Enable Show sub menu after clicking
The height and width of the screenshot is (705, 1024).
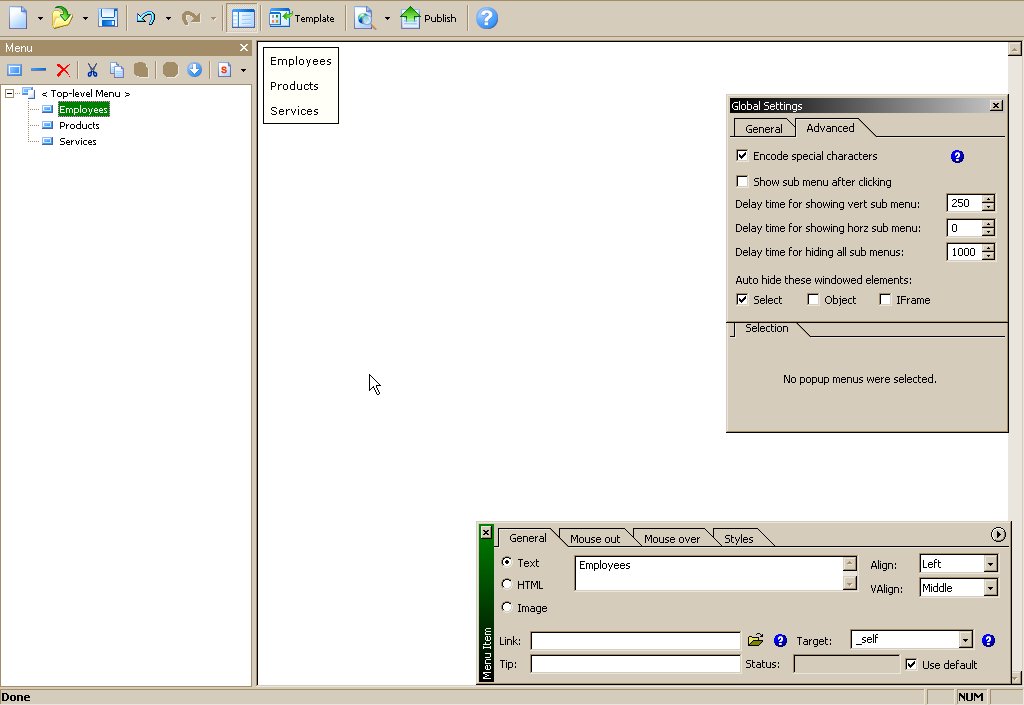[x=742, y=181]
